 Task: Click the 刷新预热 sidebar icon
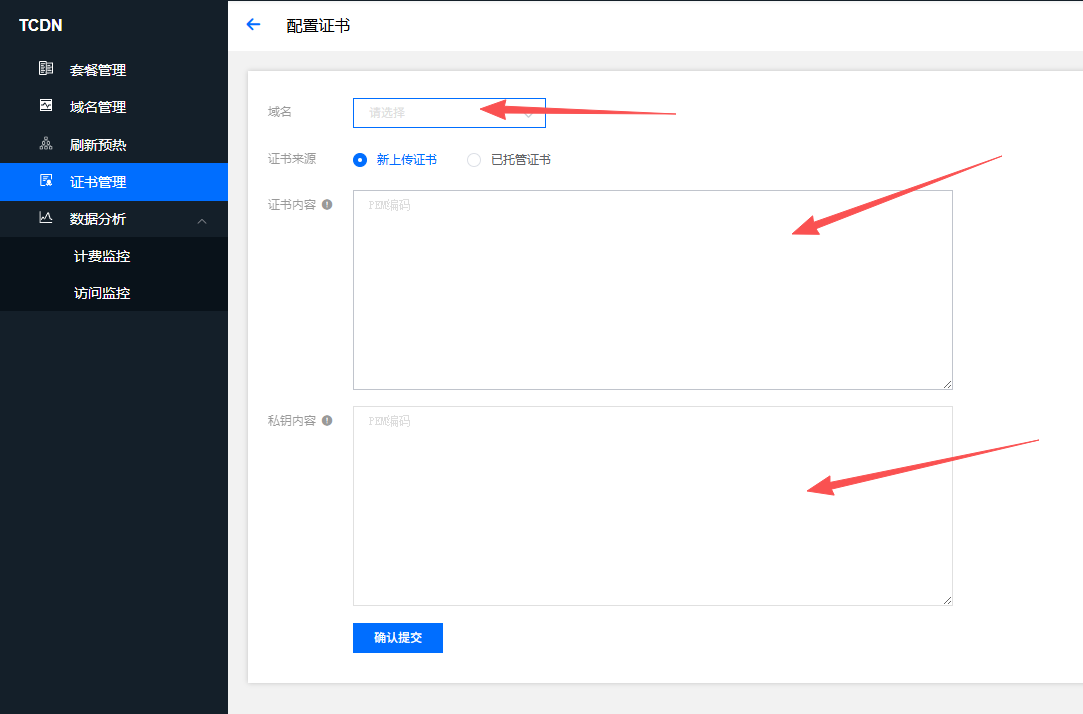(x=46, y=144)
